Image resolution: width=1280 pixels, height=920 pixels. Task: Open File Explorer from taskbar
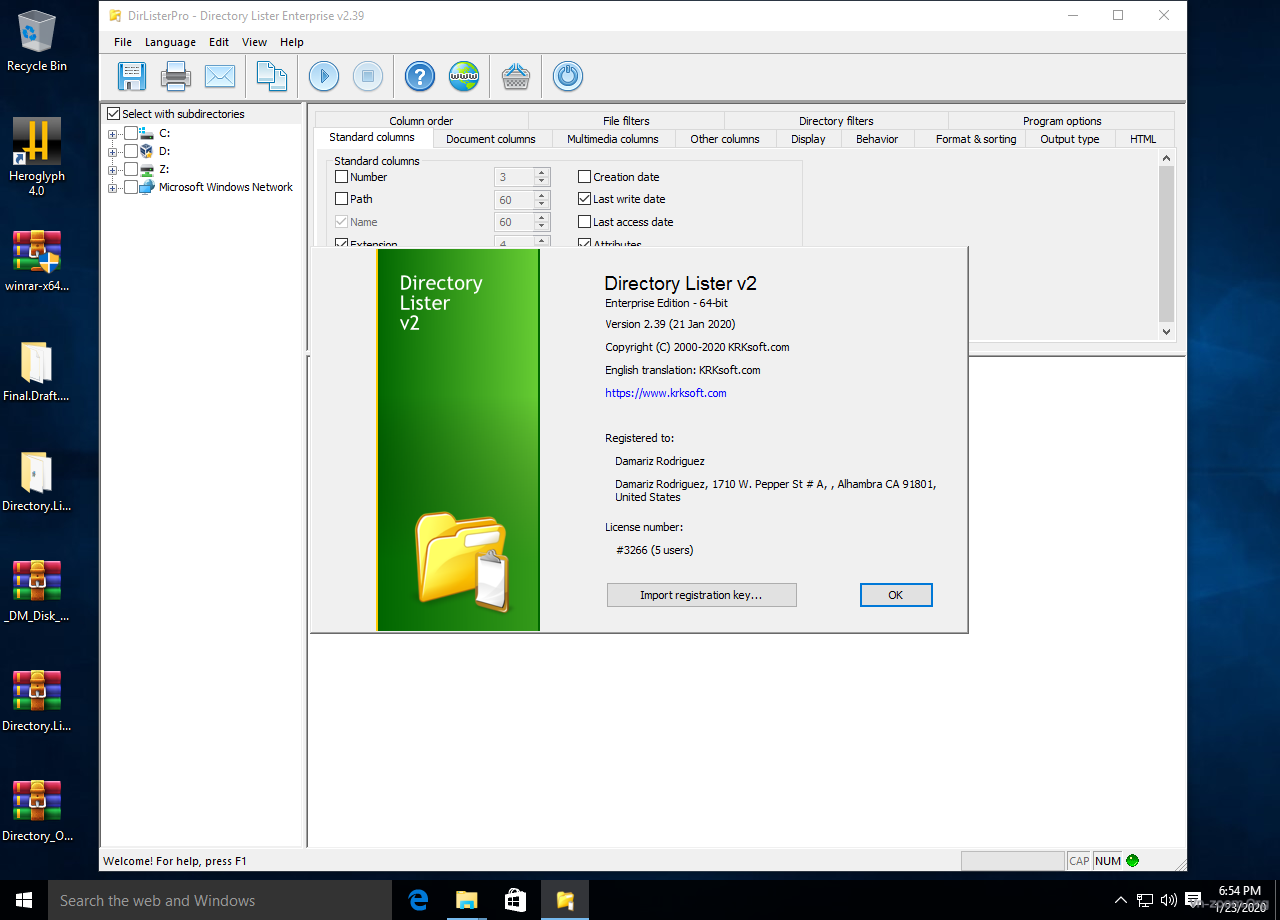467,900
